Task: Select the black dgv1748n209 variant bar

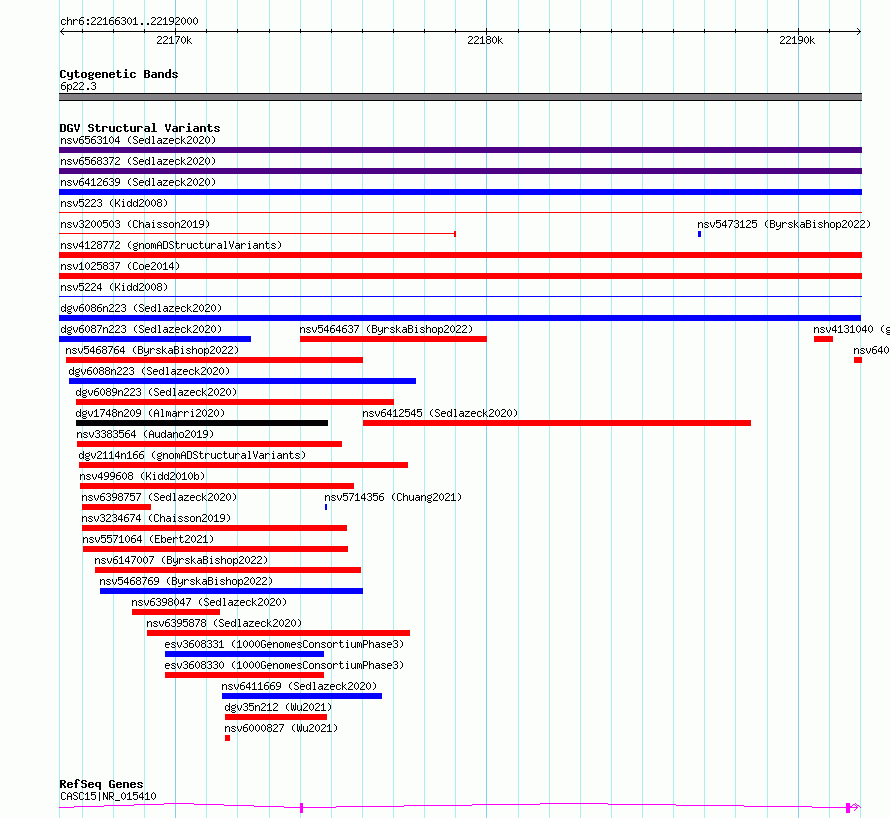Action: (x=202, y=423)
